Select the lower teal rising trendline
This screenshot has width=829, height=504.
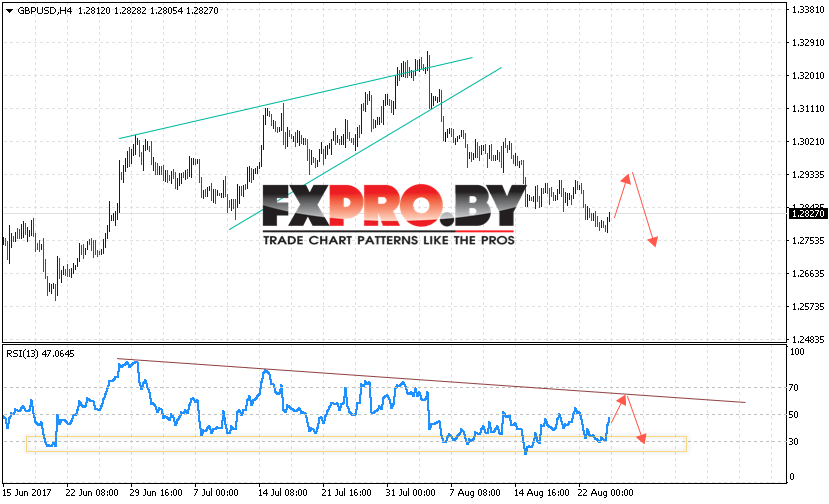365,149
